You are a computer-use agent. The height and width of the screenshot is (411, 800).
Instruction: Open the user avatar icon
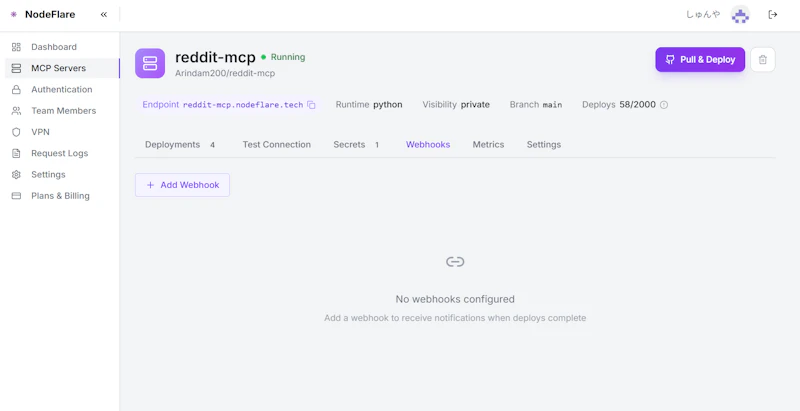pos(740,15)
